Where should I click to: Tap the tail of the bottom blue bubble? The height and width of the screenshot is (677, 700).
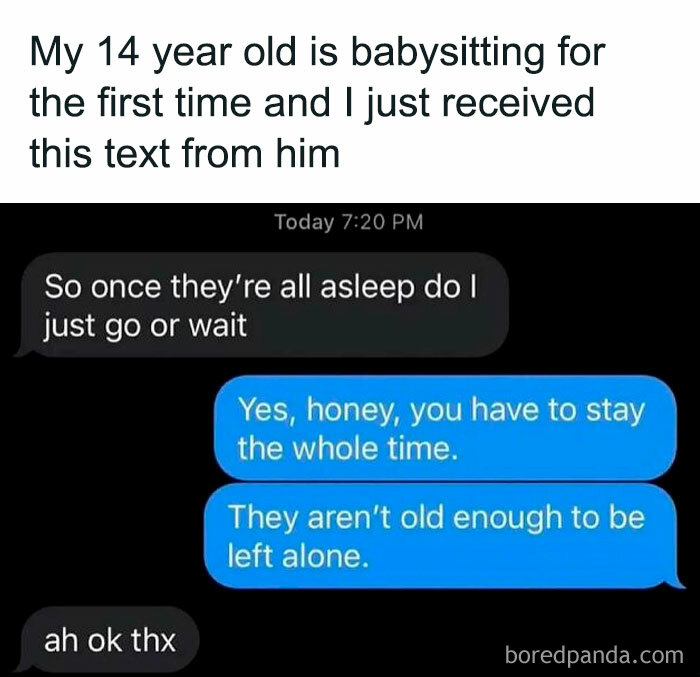[x=675, y=582]
